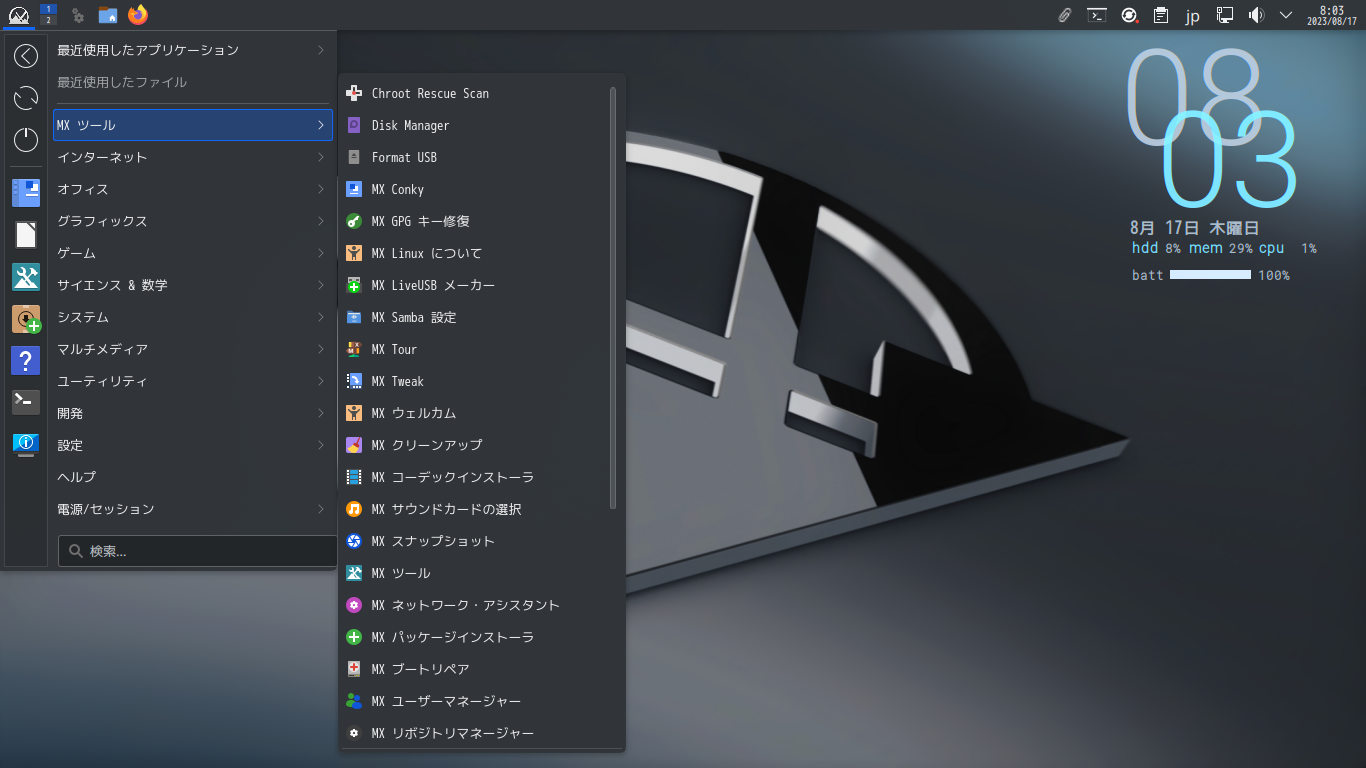Open MX GPG キー修復 icon
Viewport: 1366px width, 768px height.
pyautogui.click(x=353, y=221)
